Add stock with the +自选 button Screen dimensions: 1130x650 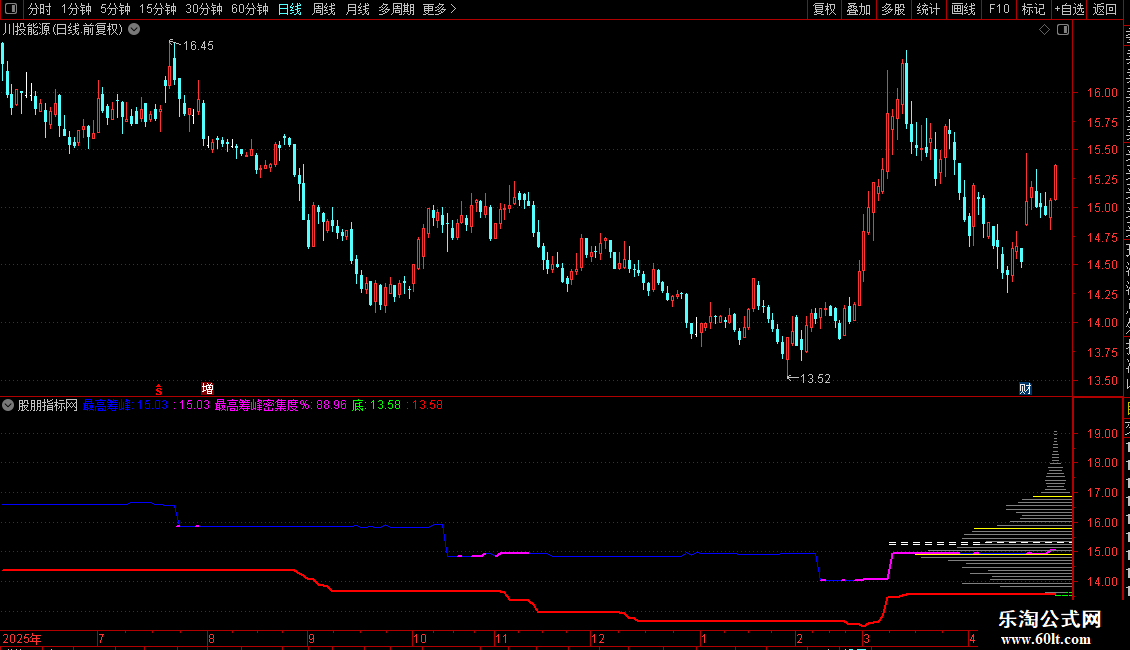(x=1069, y=9)
